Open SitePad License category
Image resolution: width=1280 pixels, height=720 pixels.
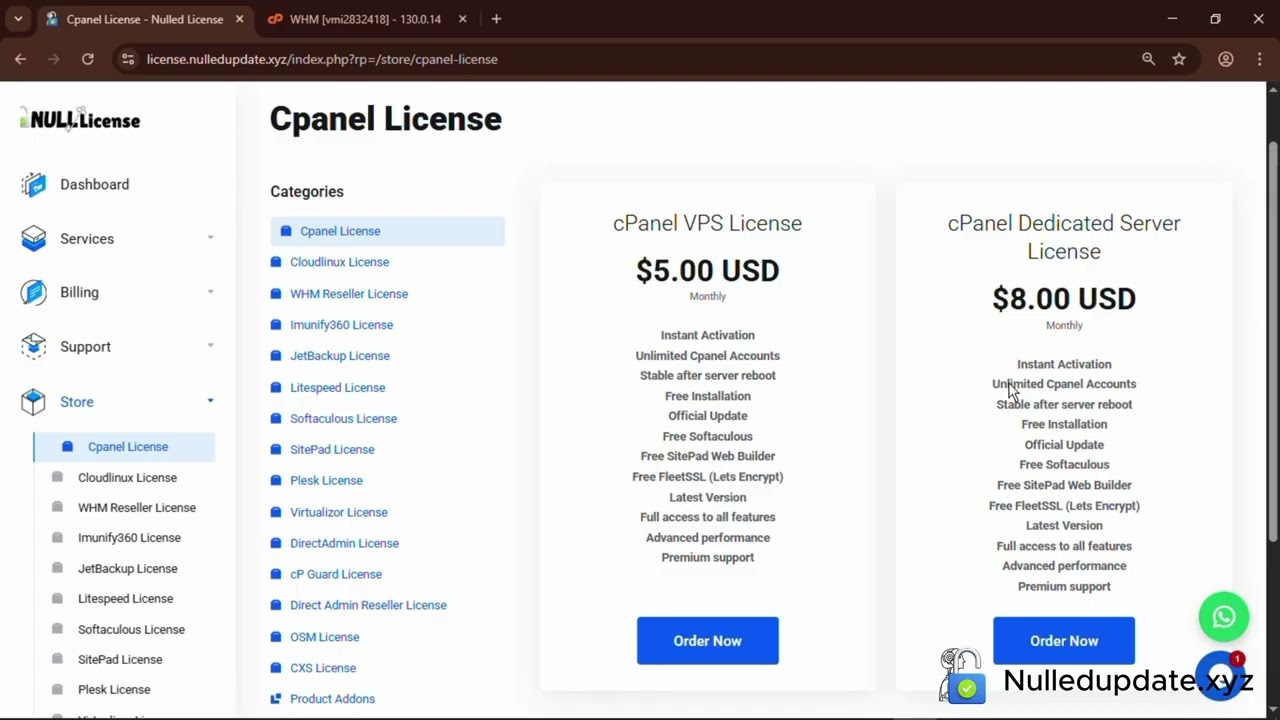332,450
